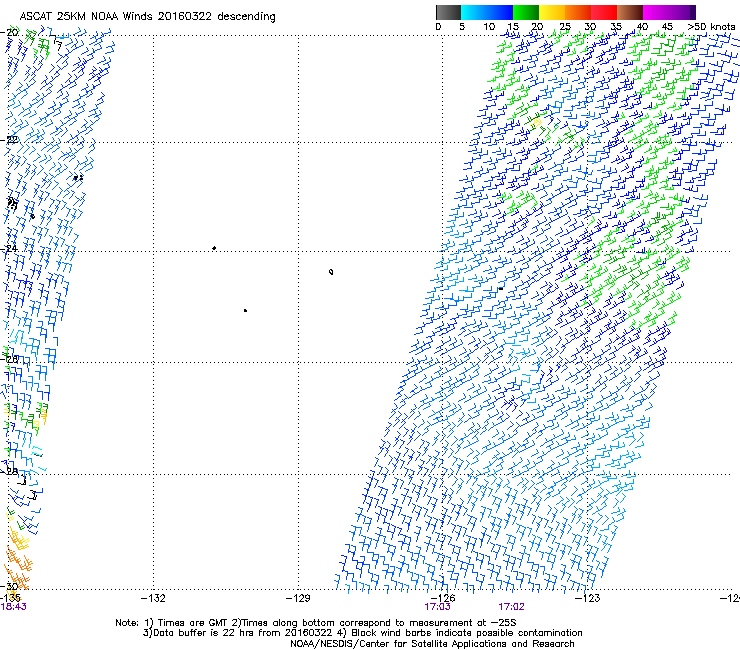The width and height of the screenshot is (740, 650).
Task: Click the '35' label under the color bar
Action: tap(616, 27)
